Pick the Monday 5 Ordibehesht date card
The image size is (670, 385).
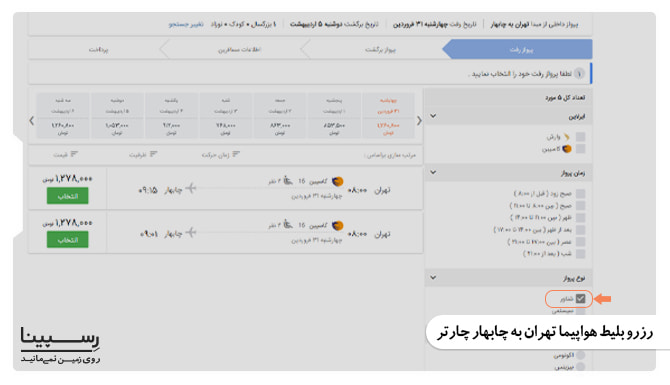tap(117, 115)
